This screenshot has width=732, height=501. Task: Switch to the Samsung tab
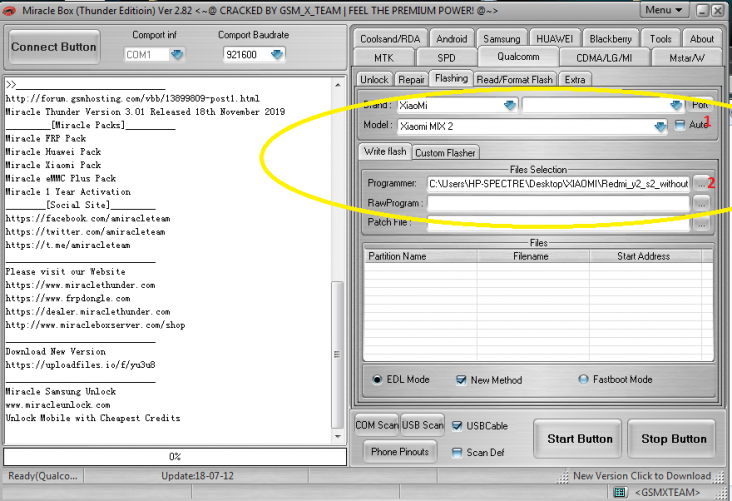tap(501, 39)
